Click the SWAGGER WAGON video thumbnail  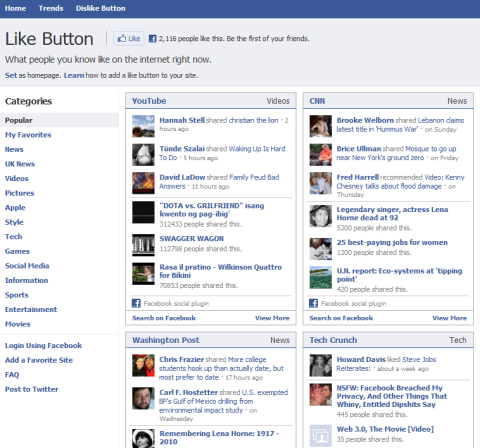143,245
